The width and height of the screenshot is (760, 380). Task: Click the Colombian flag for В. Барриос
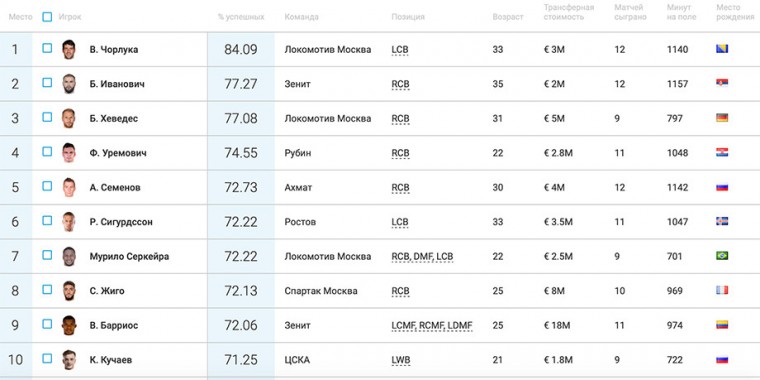(722, 325)
